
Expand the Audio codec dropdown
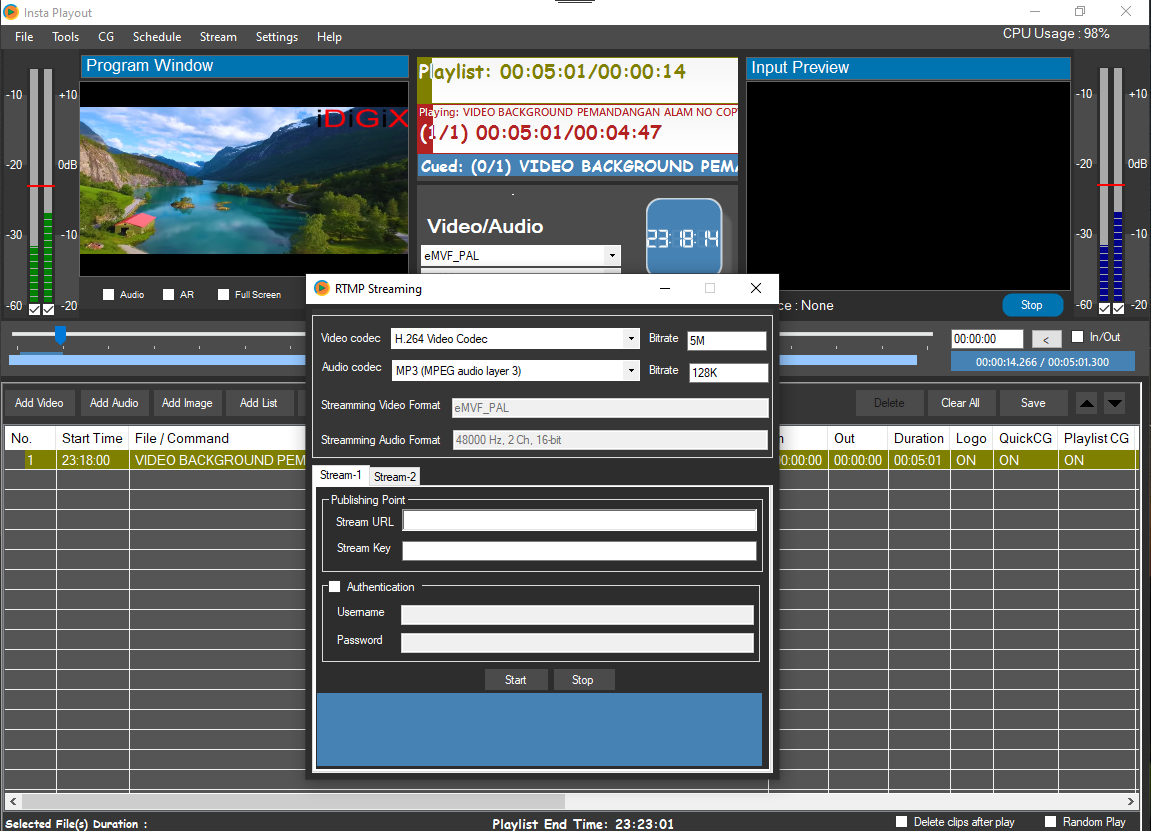631,370
